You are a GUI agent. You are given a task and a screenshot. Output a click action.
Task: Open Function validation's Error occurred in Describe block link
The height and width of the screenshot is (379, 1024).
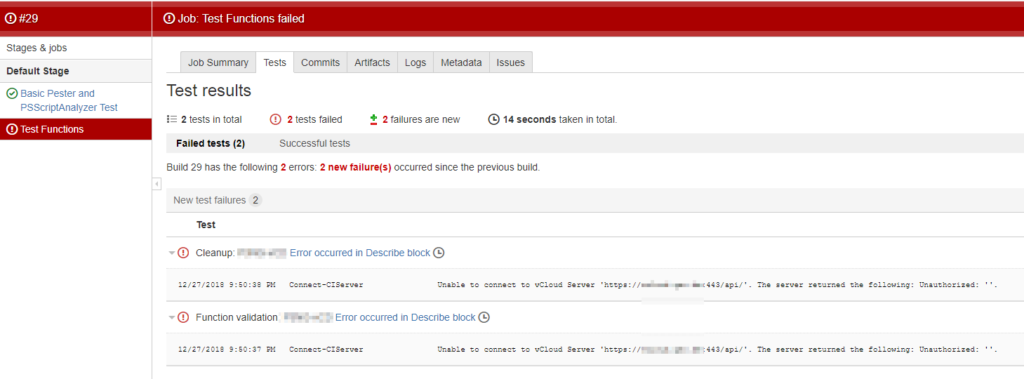tap(406, 318)
